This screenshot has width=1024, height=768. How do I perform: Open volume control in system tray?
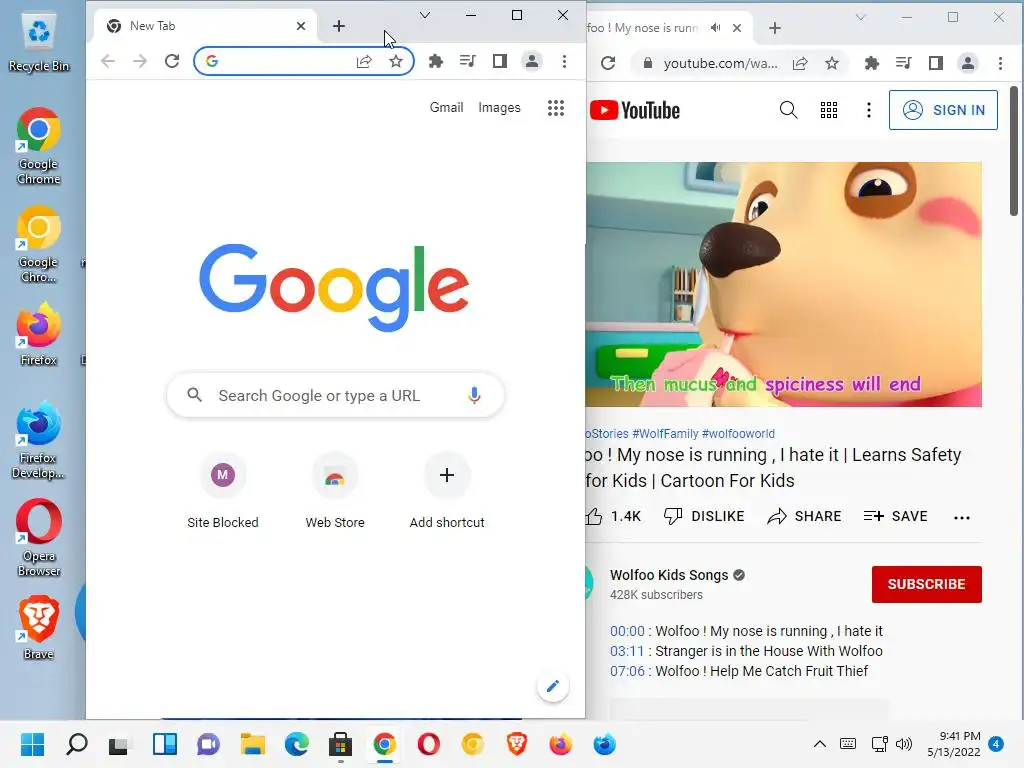tap(904, 744)
